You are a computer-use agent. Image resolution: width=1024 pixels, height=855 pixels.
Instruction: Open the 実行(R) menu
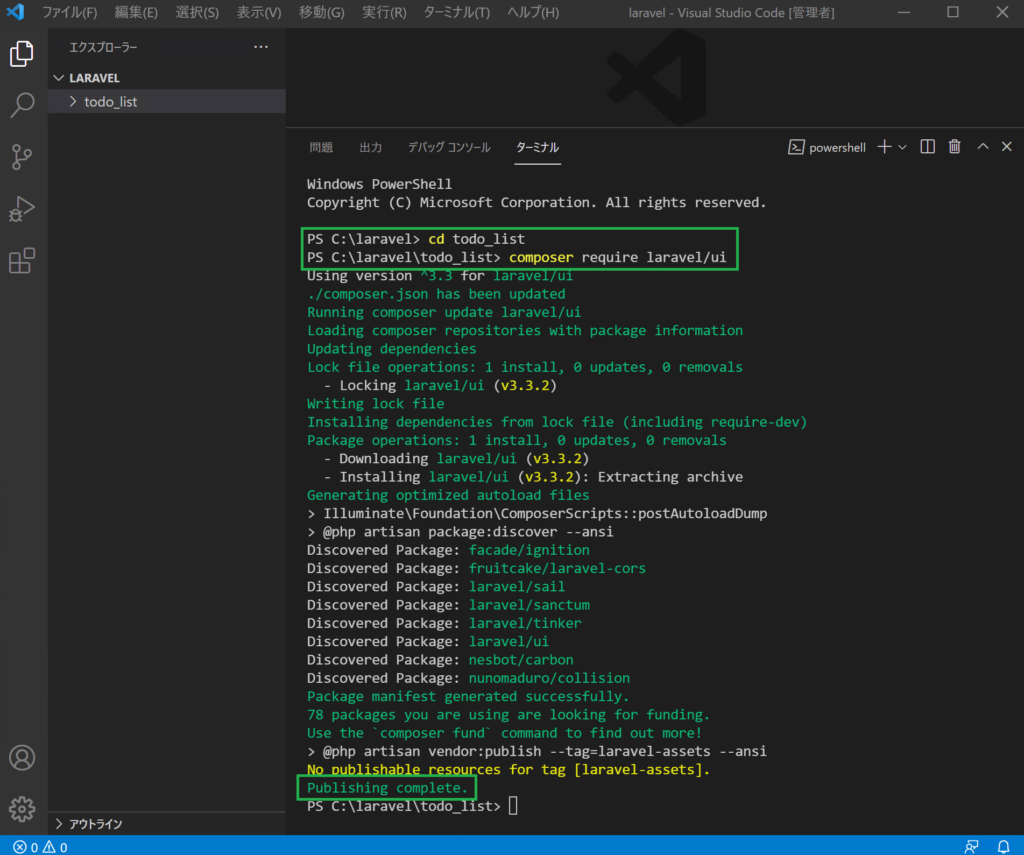(x=384, y=12)
